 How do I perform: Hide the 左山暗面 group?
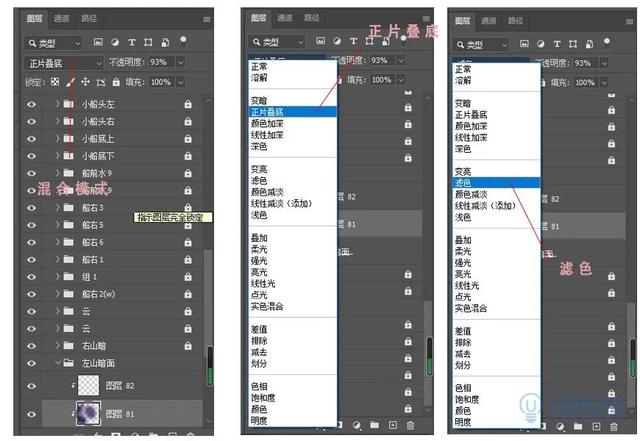click(31, 363)
